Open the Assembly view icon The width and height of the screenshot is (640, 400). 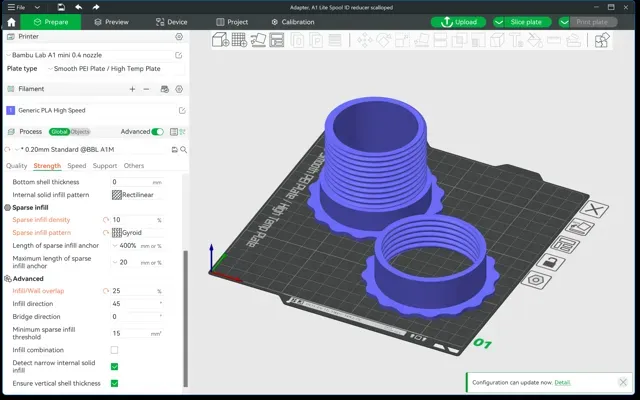[602, 40]
